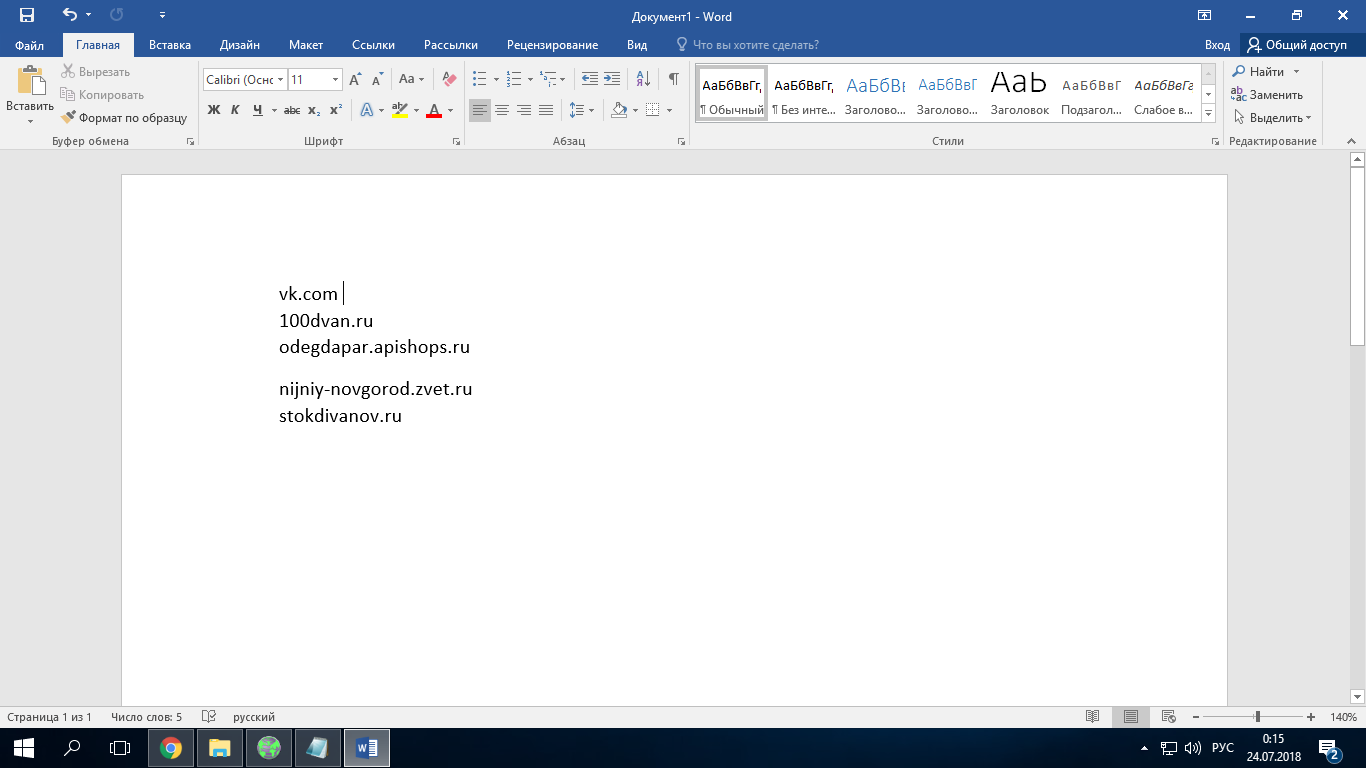The height and width of the screenshot is (768, 1366).
Task: Sort the selected text A to Z
Action: click(x=643, y=79)
